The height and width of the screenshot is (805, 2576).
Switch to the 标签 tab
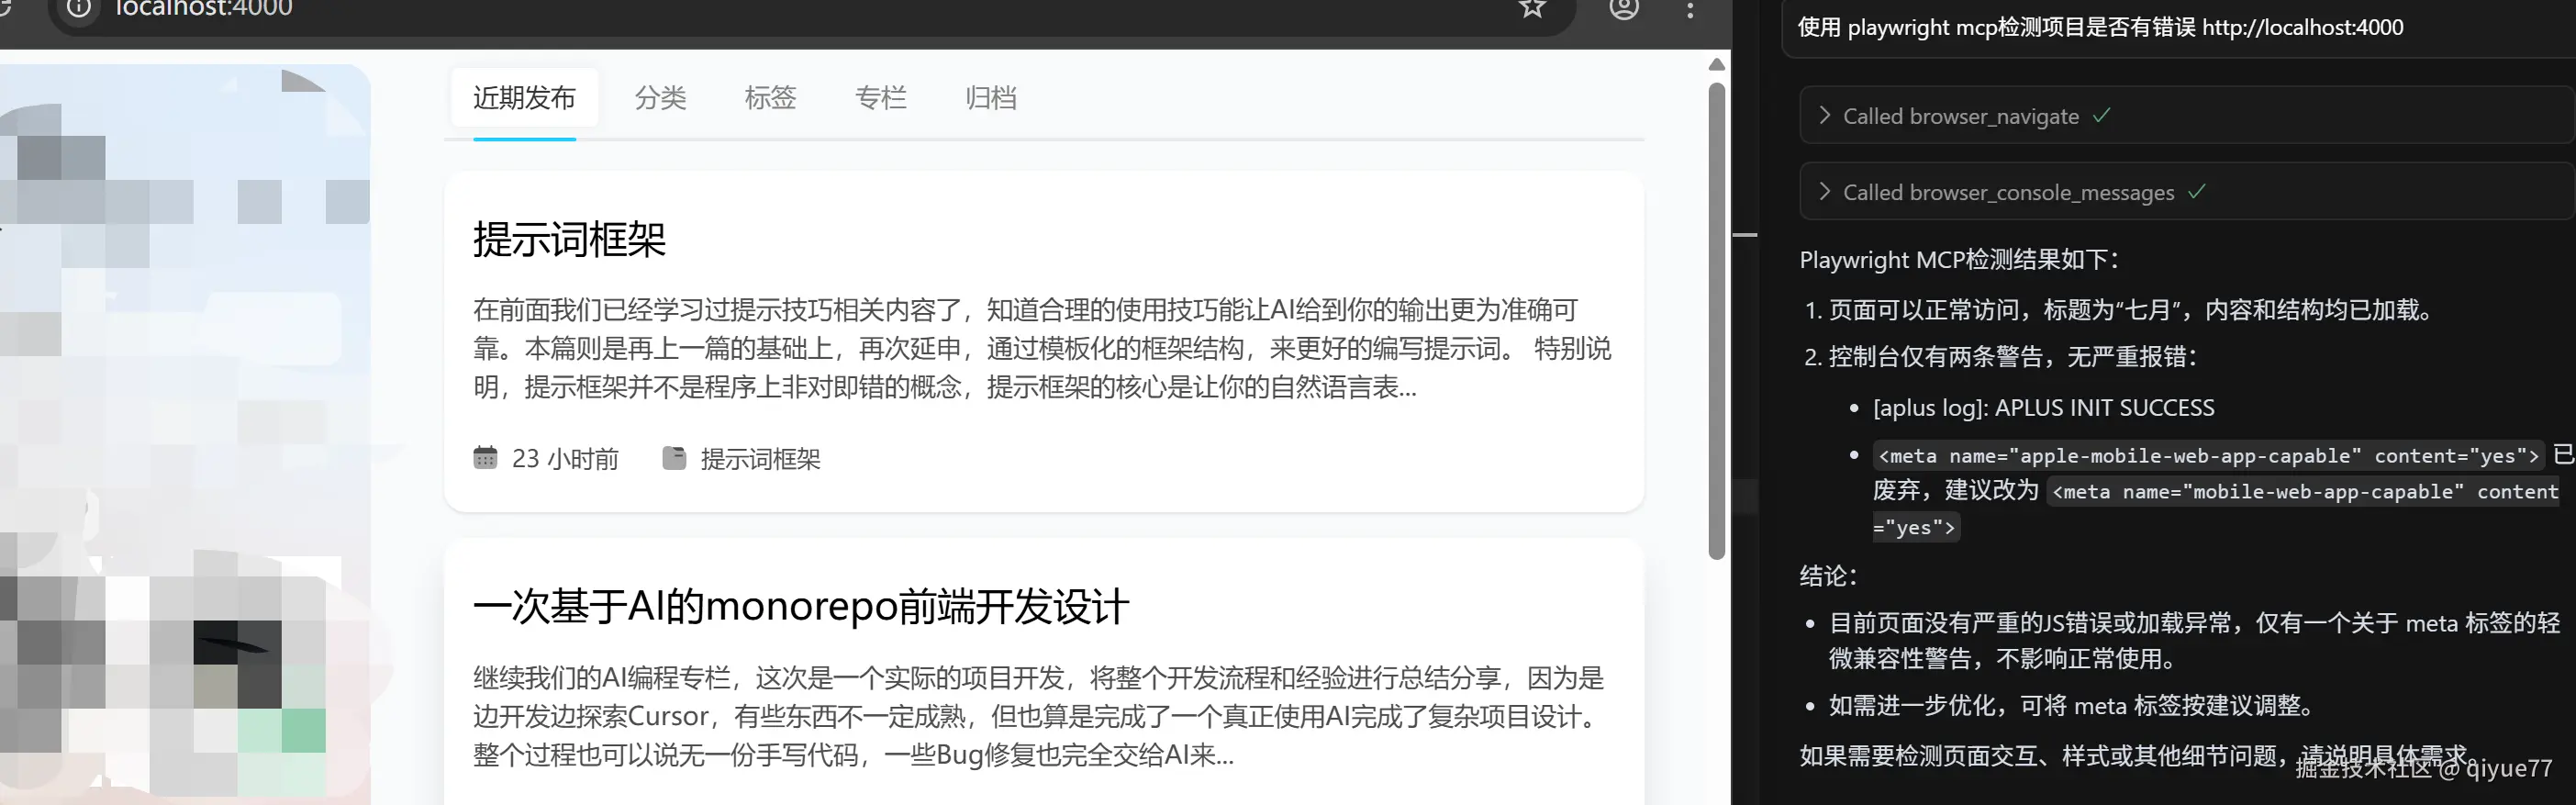tap(770, 98)
